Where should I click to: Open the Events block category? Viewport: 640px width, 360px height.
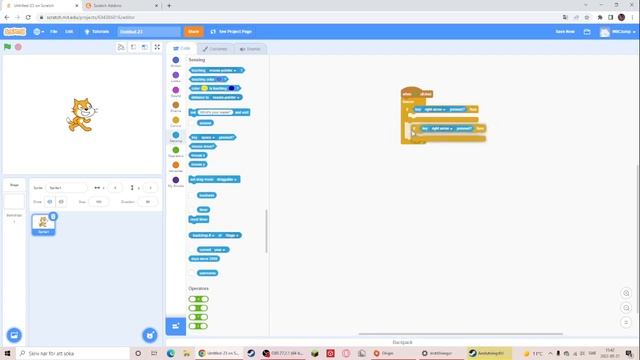176,107
